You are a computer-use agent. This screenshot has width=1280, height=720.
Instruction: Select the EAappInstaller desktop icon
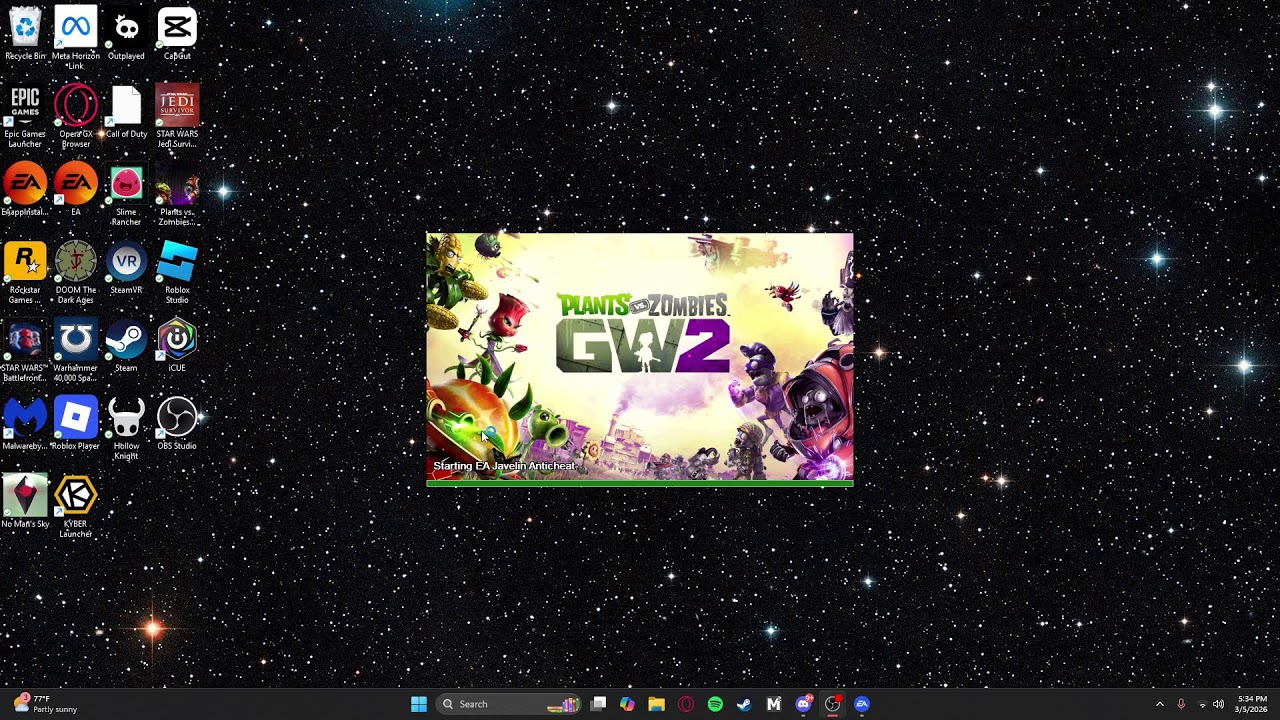pos(25,190)
